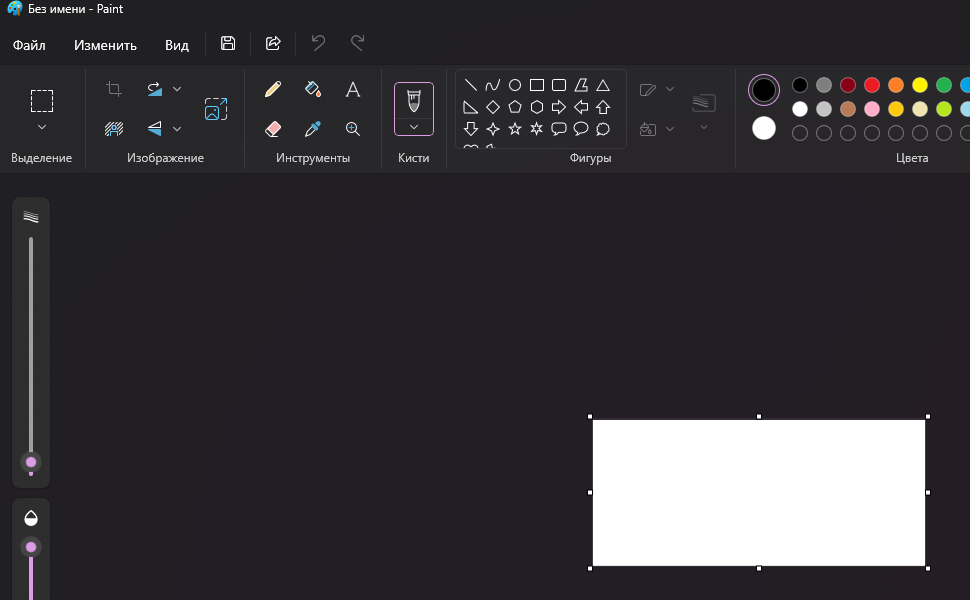Click the Share icon
The width and height of the screenshot is (970, 600).
tap(273, 43)
